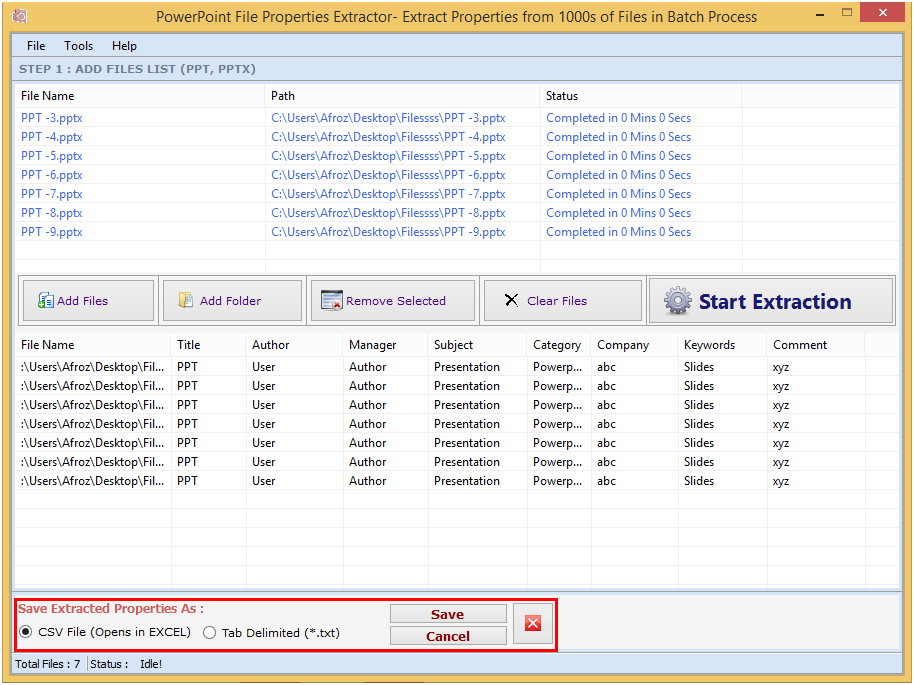The image size is (914, 685).
Task: Click Idle! status text
Action: point(151,663)
